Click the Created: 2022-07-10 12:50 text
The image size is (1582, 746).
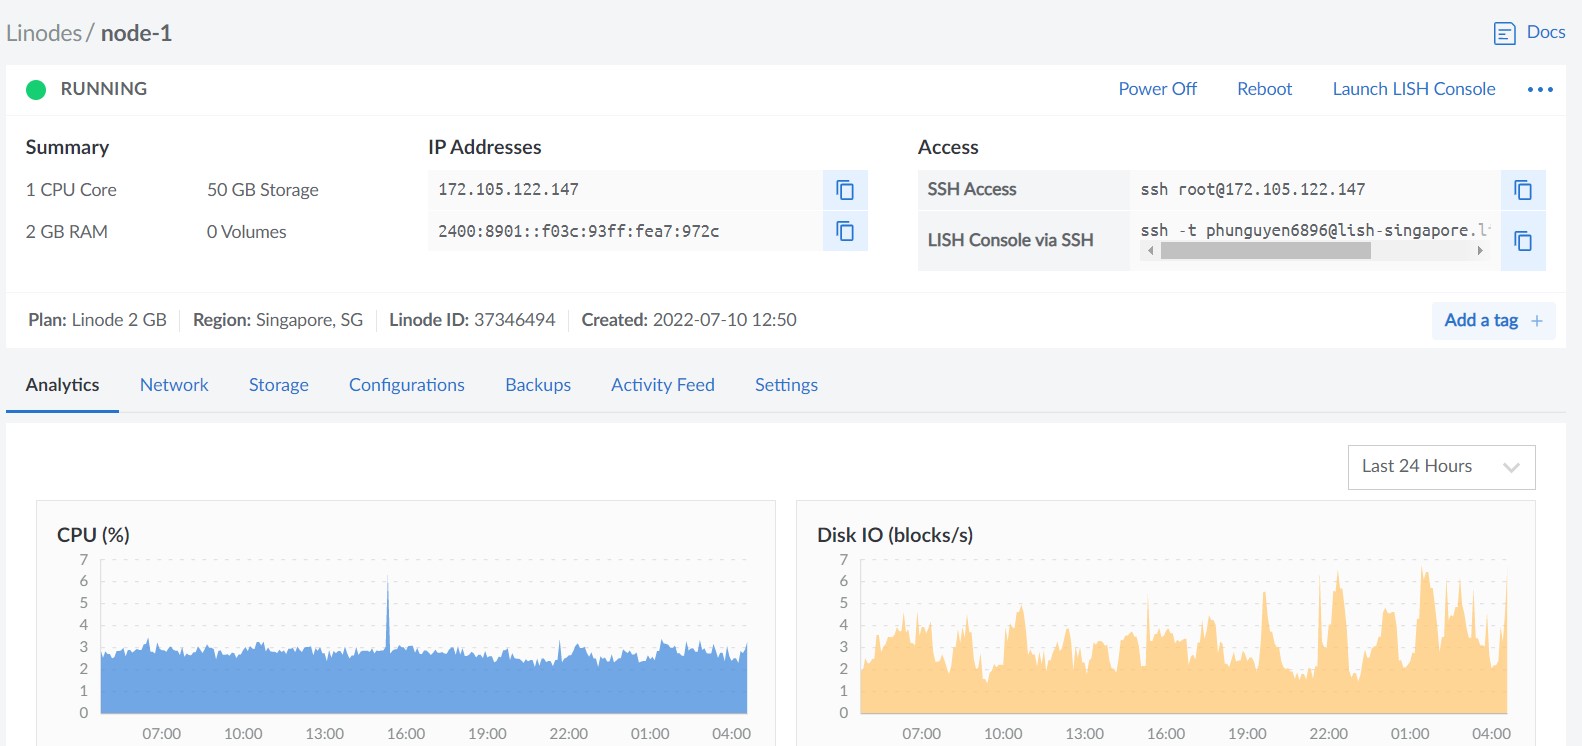point(689,320)
